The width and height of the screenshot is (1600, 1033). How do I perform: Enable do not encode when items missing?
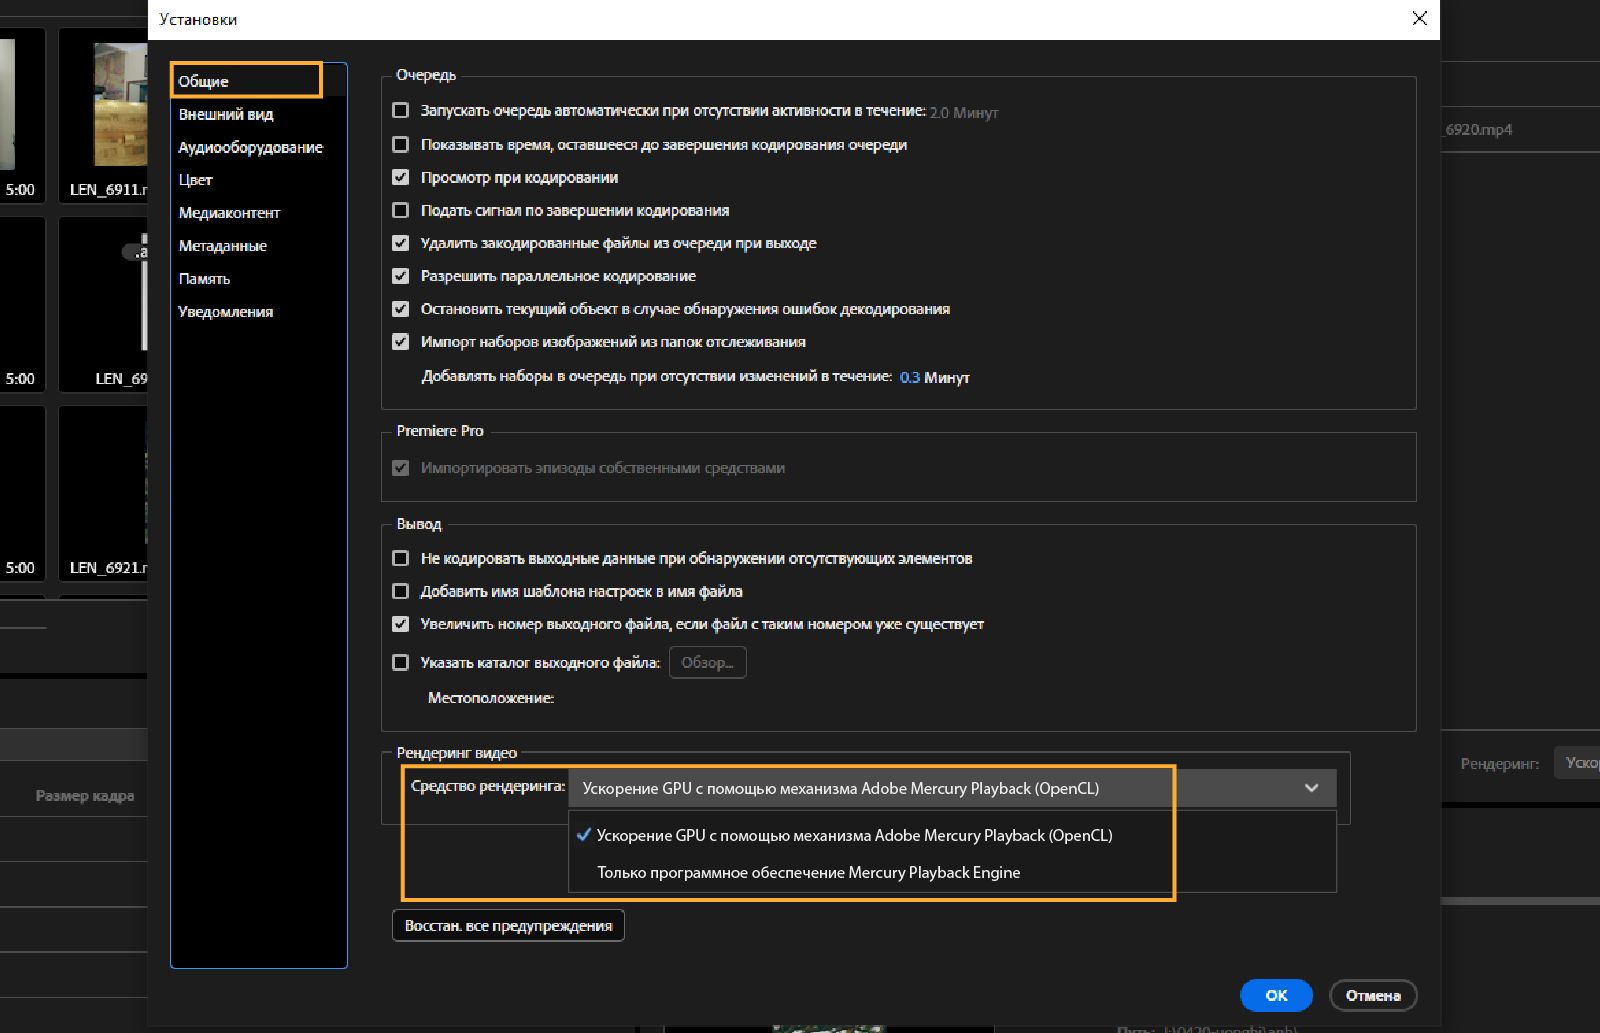[x=401, y=559]
